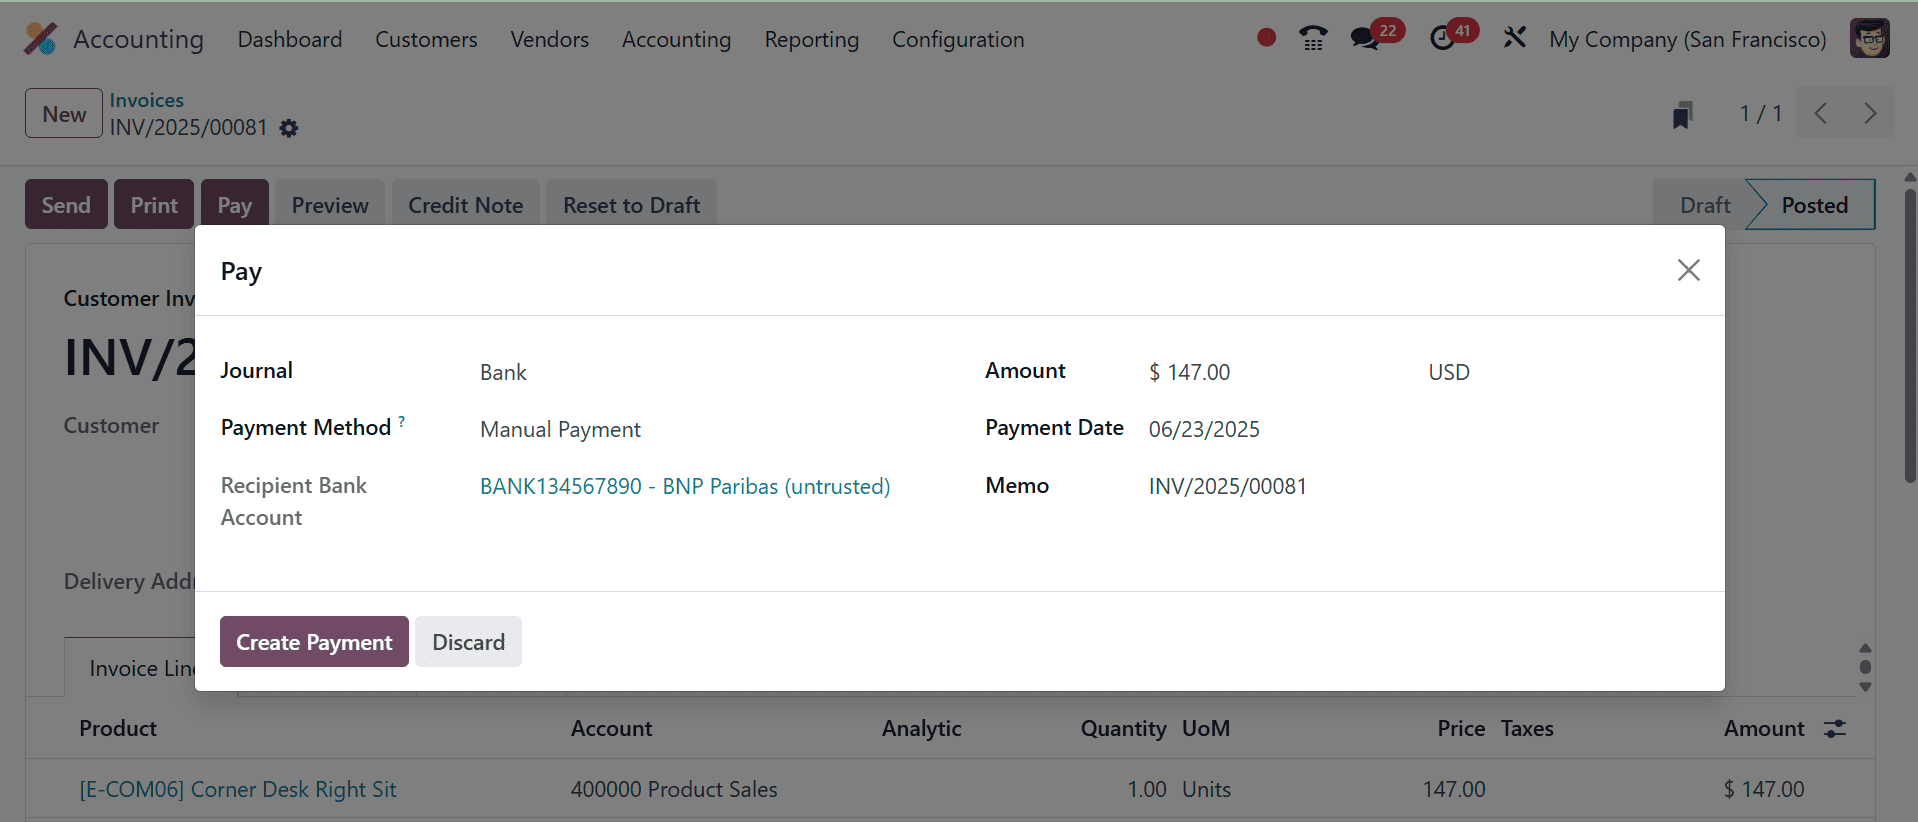This screenshot has width=1918, height=822.
Task: Click the 400000 Product Sales account cell
Action: pyautogui.click(x=674, y=789)
